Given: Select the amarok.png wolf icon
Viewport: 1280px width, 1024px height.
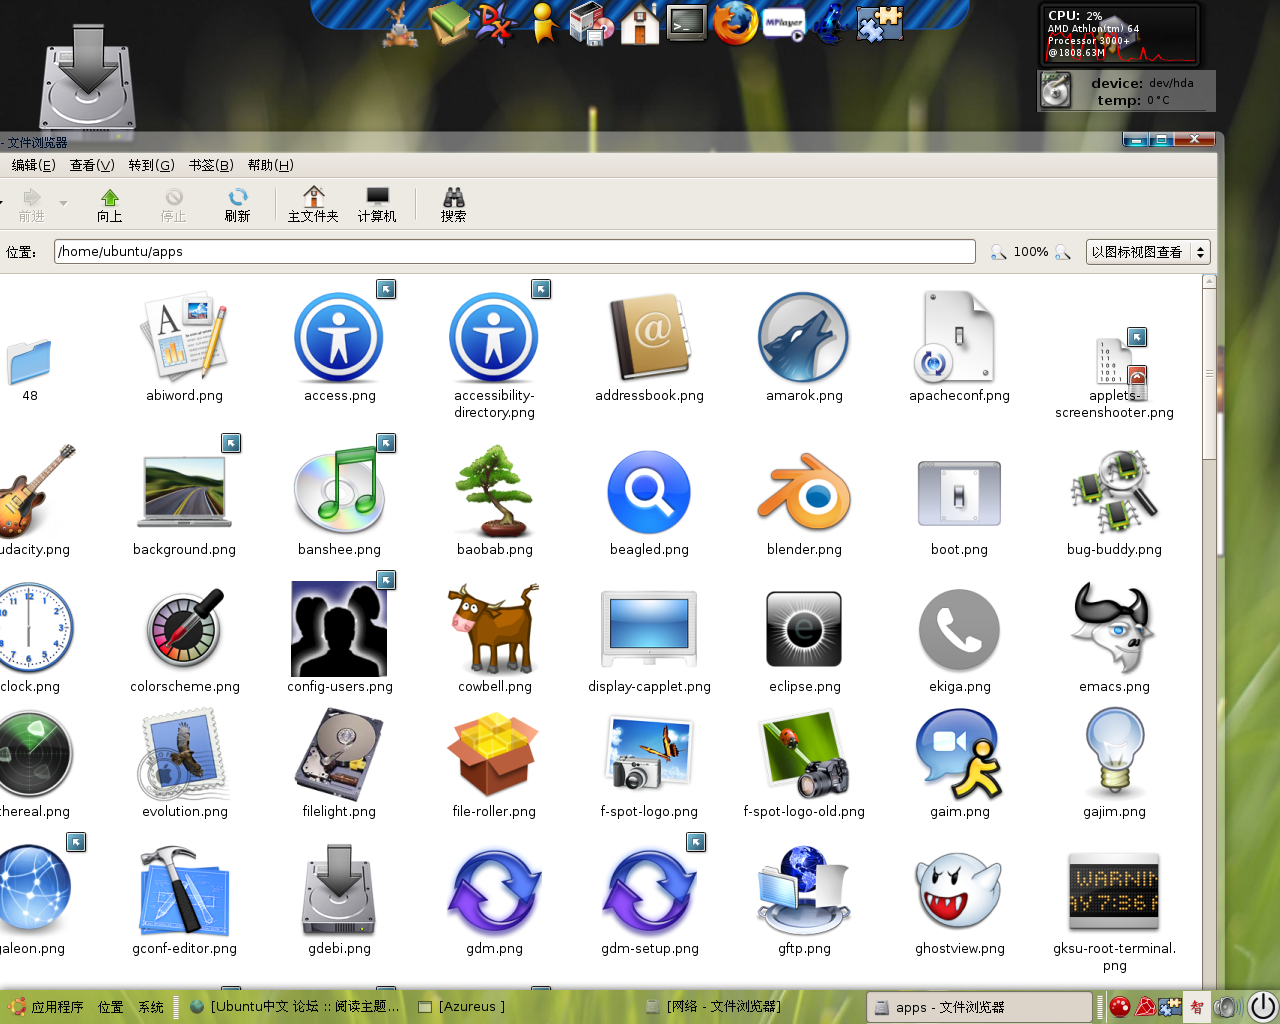Looking at the screenshot, I should pyautogui.click(x=804, y=338).
